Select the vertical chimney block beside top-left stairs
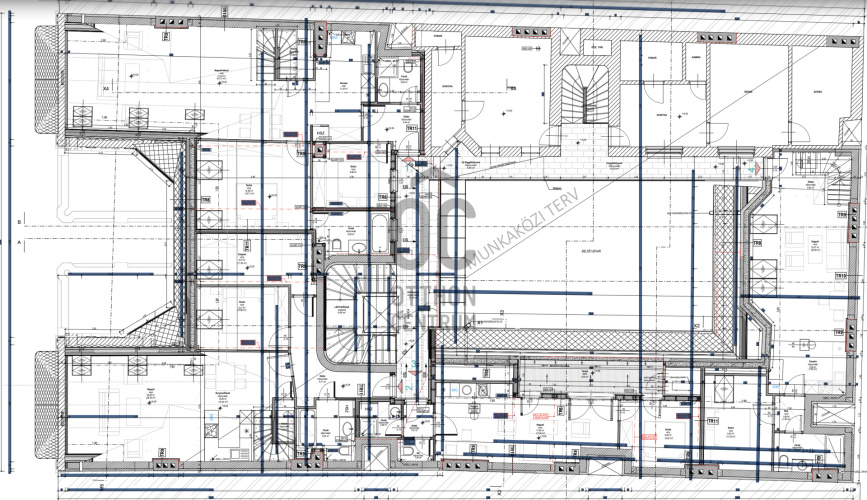867x500 pixels. click(x=319, y=40)
